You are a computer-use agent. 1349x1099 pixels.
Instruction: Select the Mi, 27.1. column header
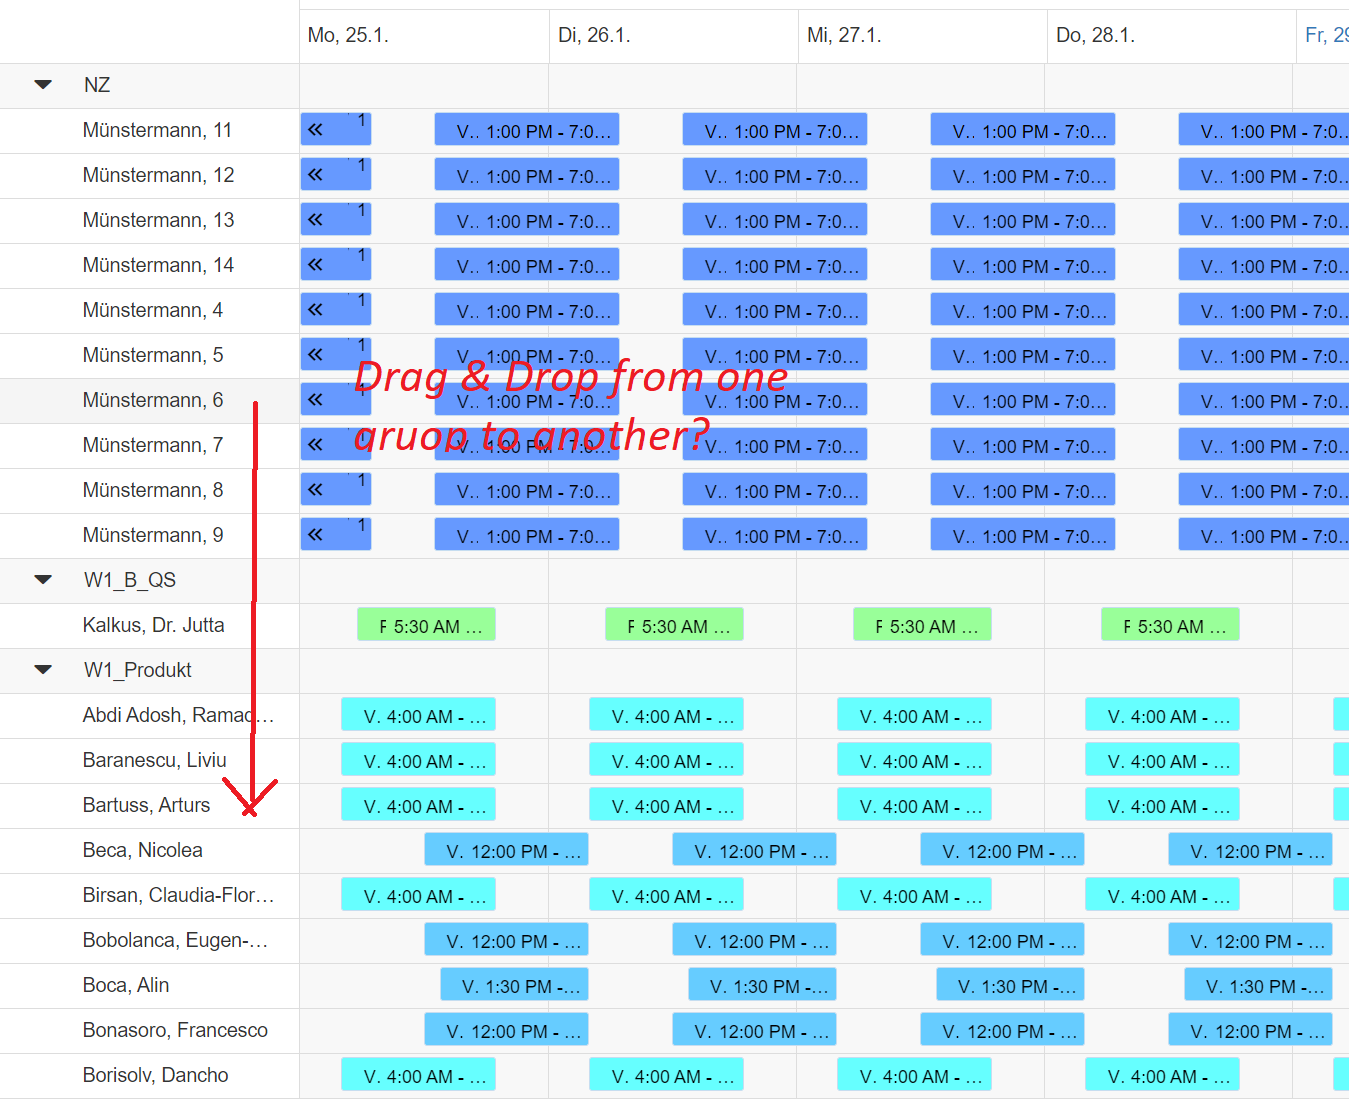[844, 36]
